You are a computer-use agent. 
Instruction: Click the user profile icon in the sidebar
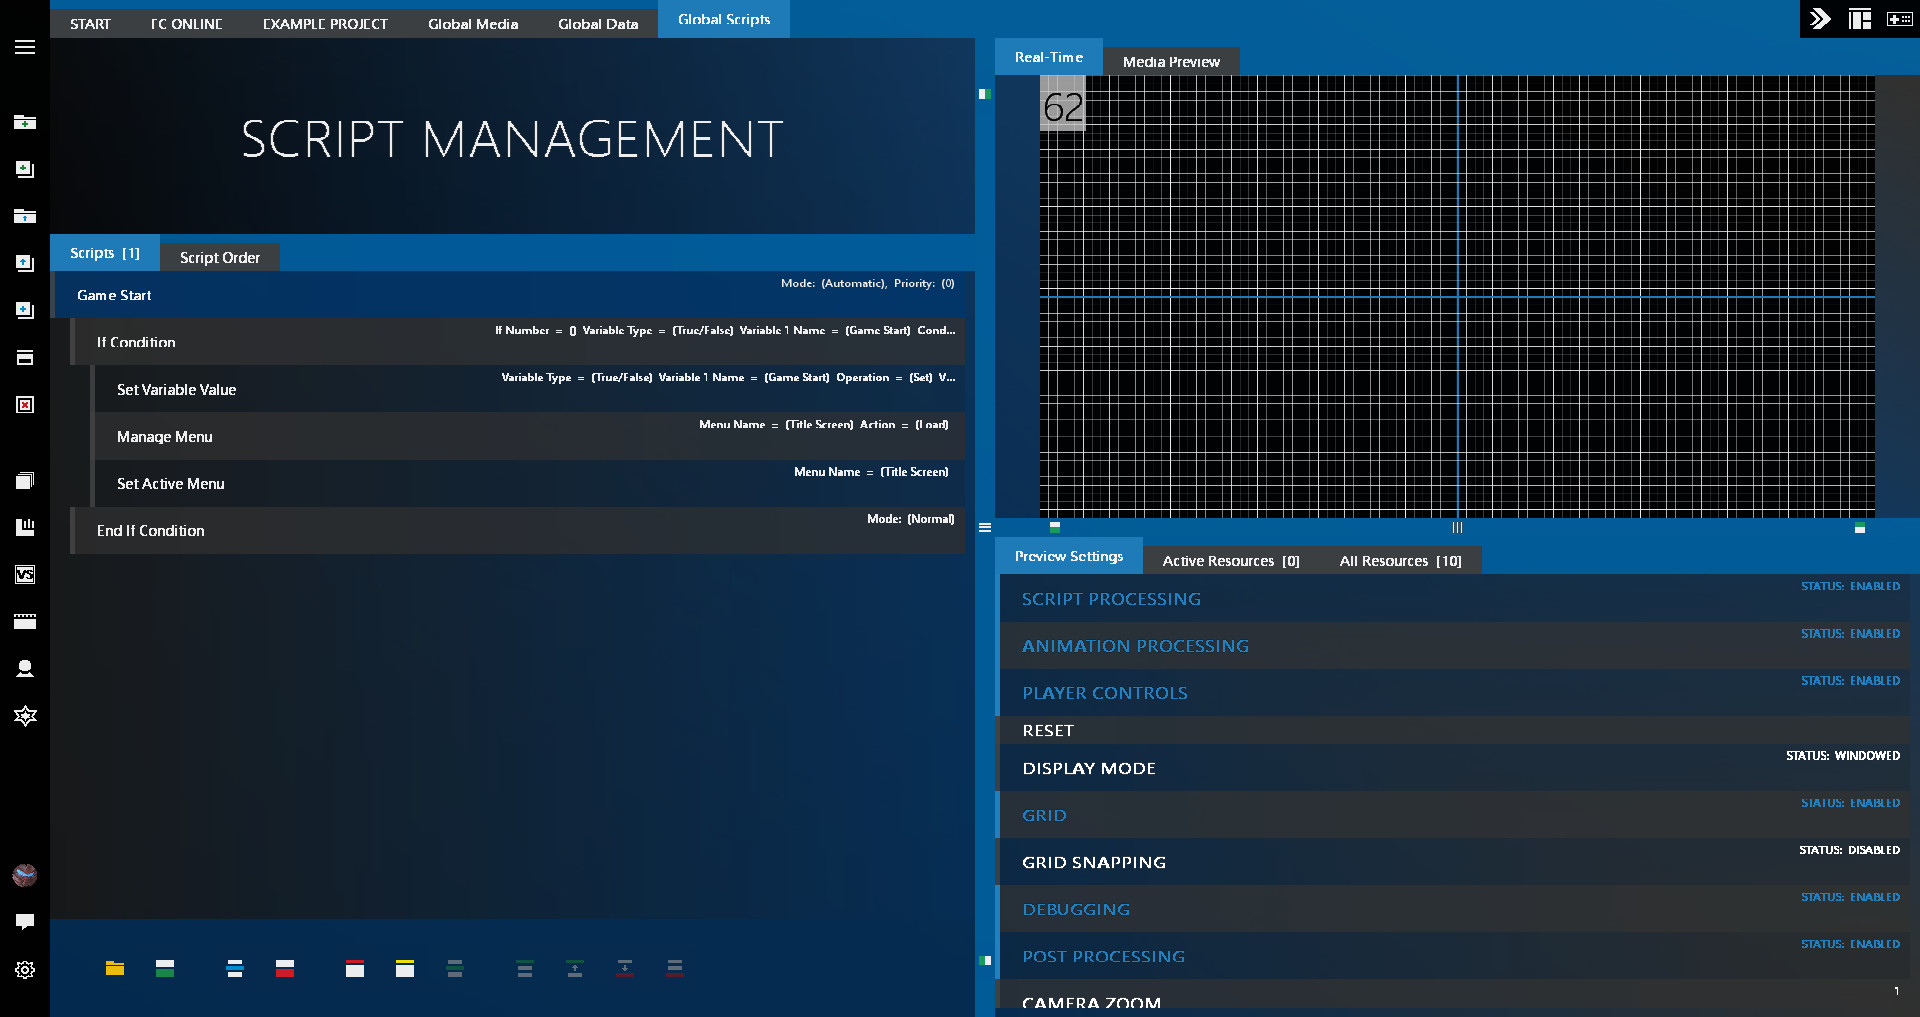tap(25, 668)
